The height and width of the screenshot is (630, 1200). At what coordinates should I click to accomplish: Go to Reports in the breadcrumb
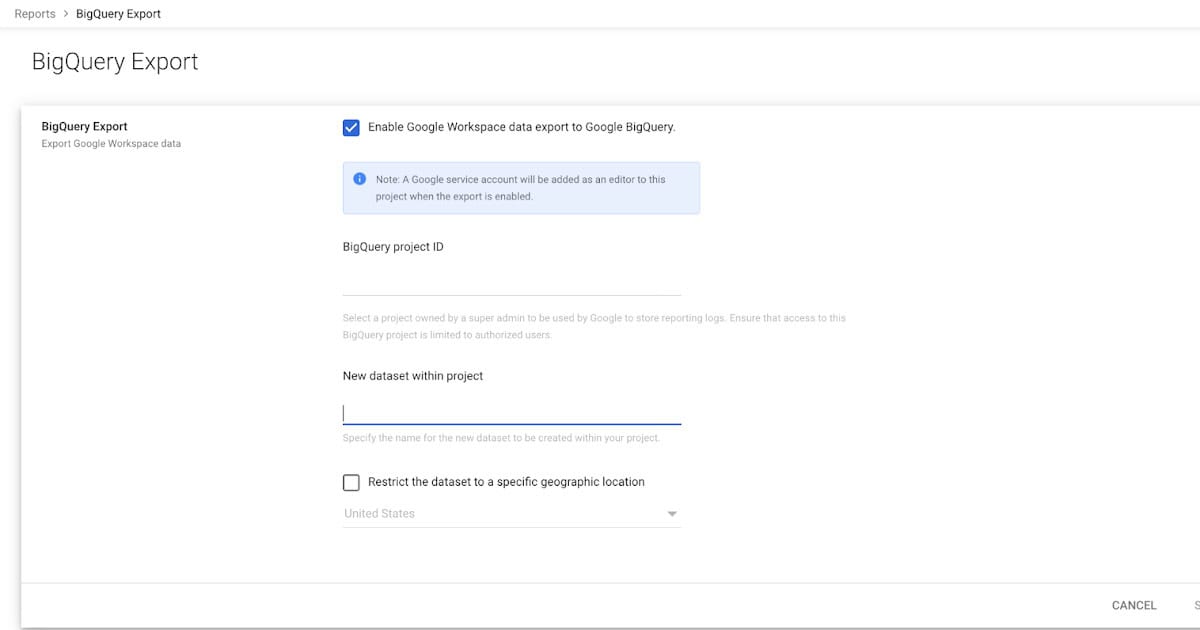(35, 14)
